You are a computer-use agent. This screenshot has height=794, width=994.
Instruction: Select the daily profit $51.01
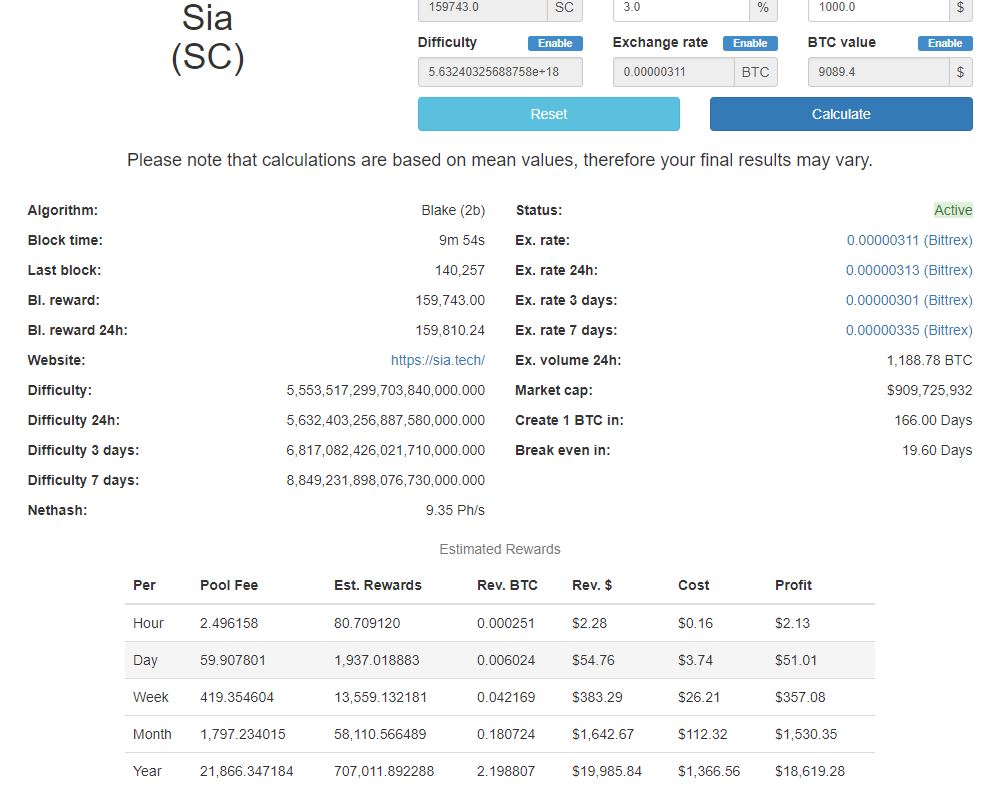tap(796, 660)
